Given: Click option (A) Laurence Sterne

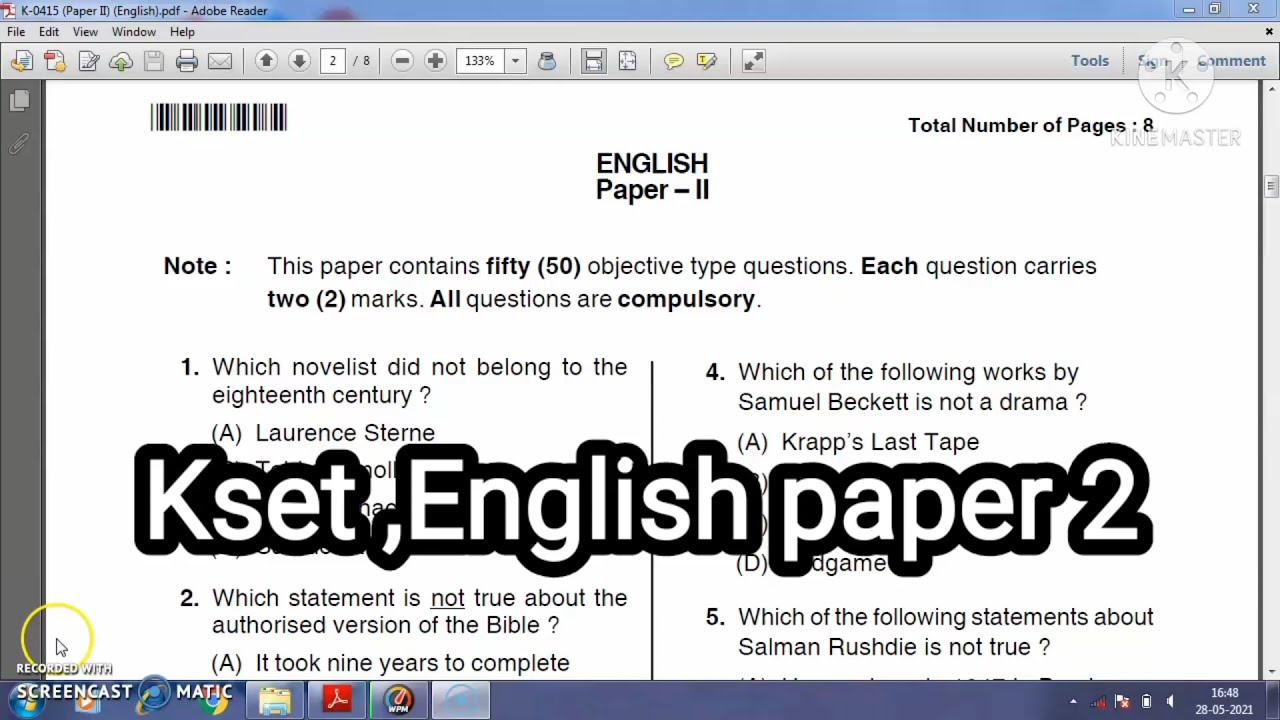Looking at the screenshot, I should click(x=323, y=433).
